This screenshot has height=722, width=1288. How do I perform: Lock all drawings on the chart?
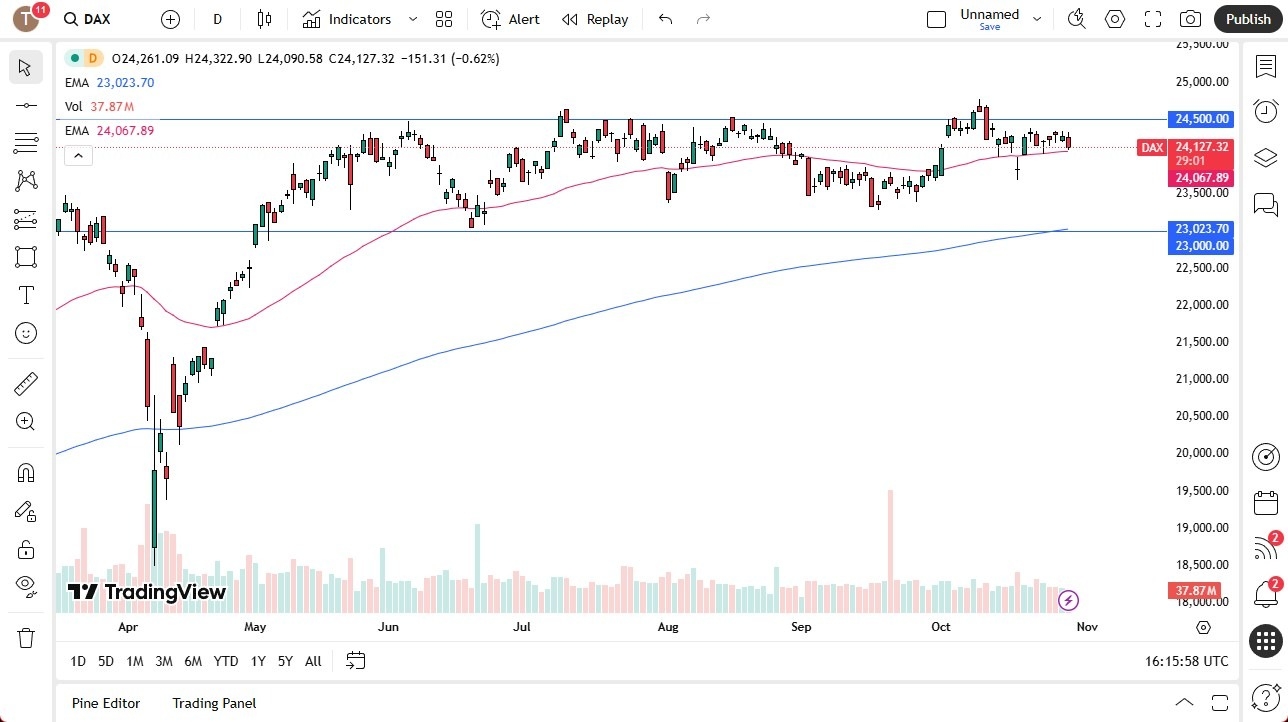[x=25, y=549]
